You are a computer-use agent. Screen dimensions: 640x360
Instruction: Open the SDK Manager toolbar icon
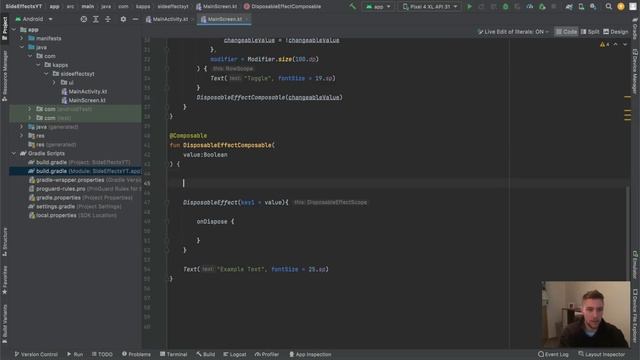(x=593, y=7)
